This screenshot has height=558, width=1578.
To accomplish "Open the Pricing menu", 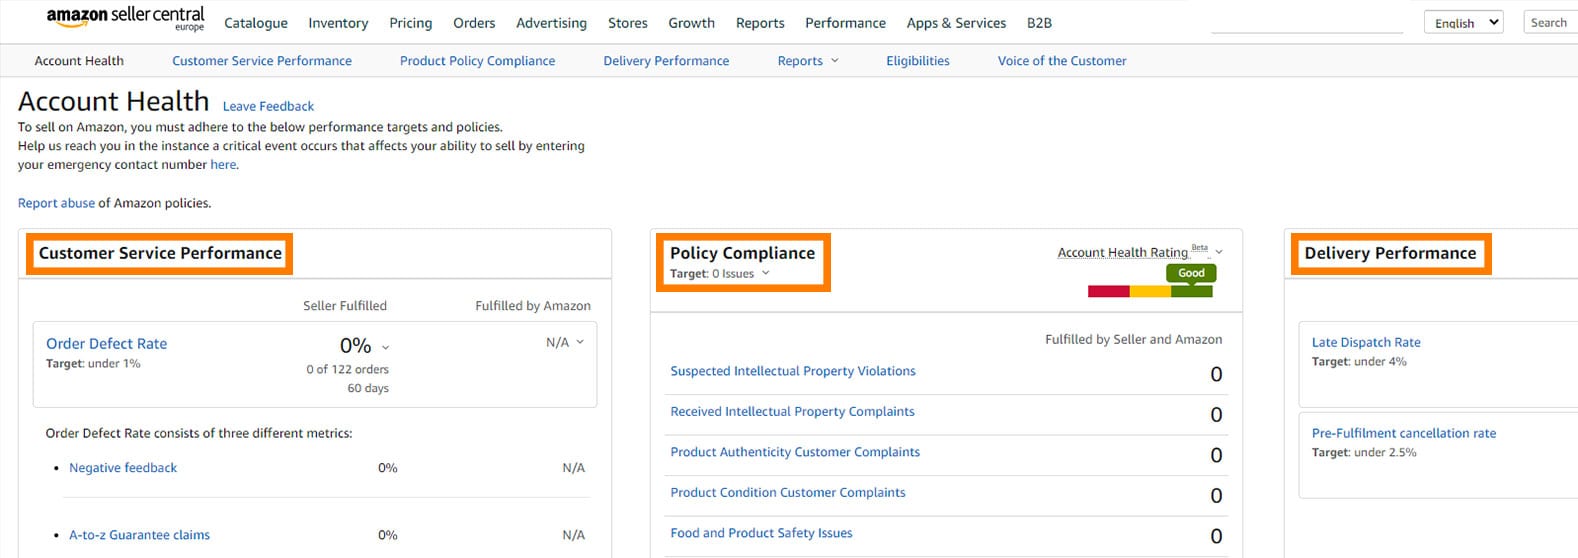I will coord(411,23).
